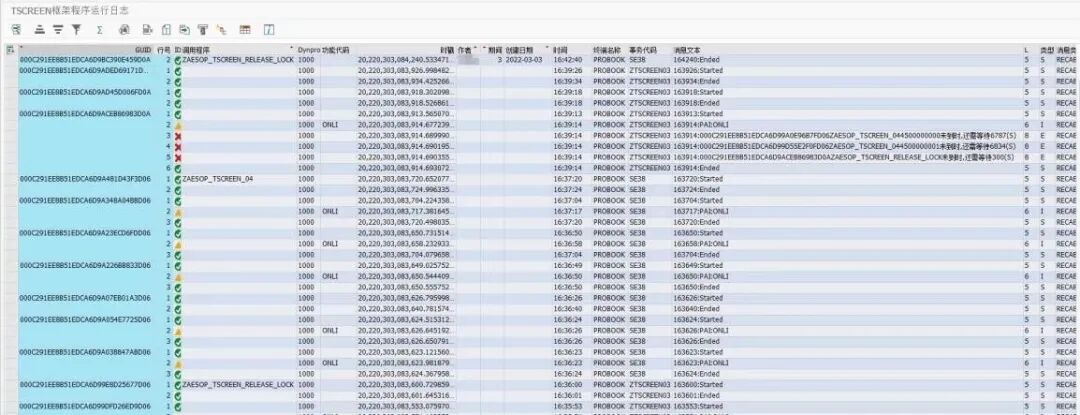
Task: Click the Sort Ascending toolbar icon
Action: [40, 30]
